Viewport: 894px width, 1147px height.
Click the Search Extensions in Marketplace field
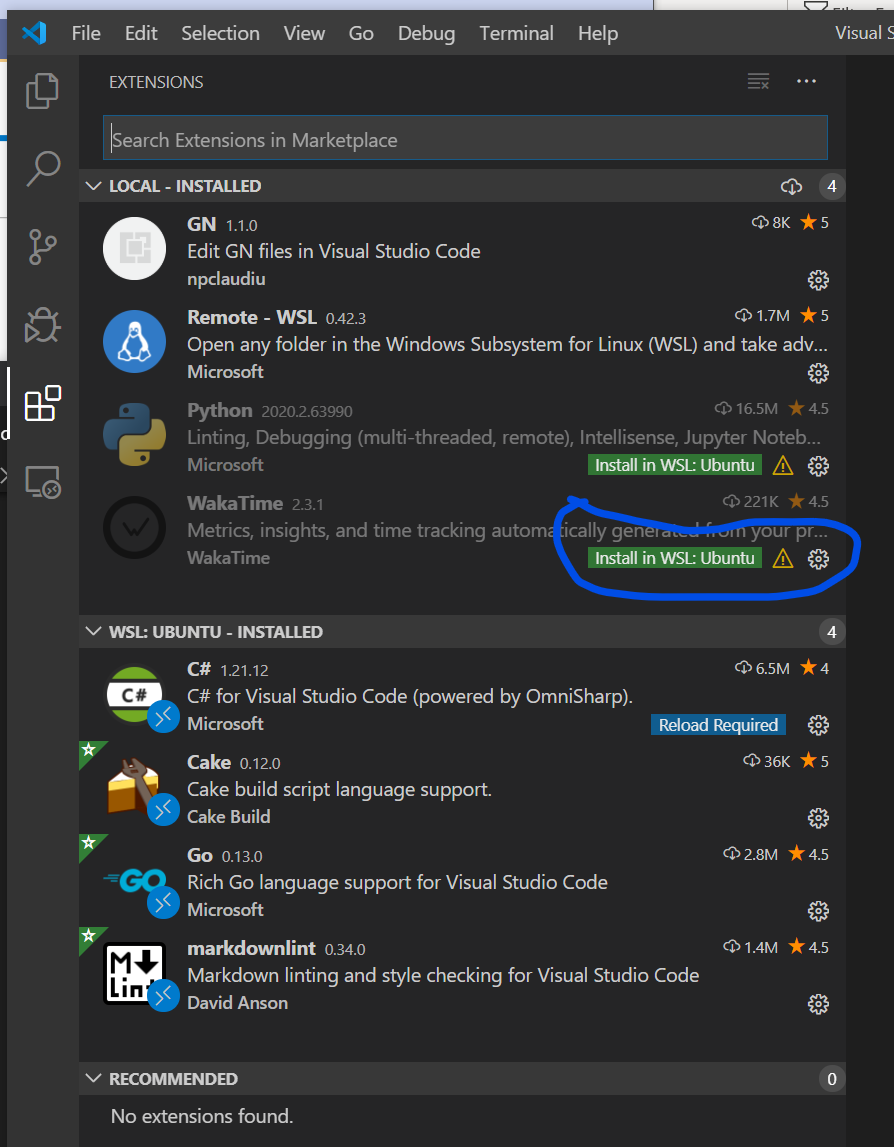click(x=464, y=137)
